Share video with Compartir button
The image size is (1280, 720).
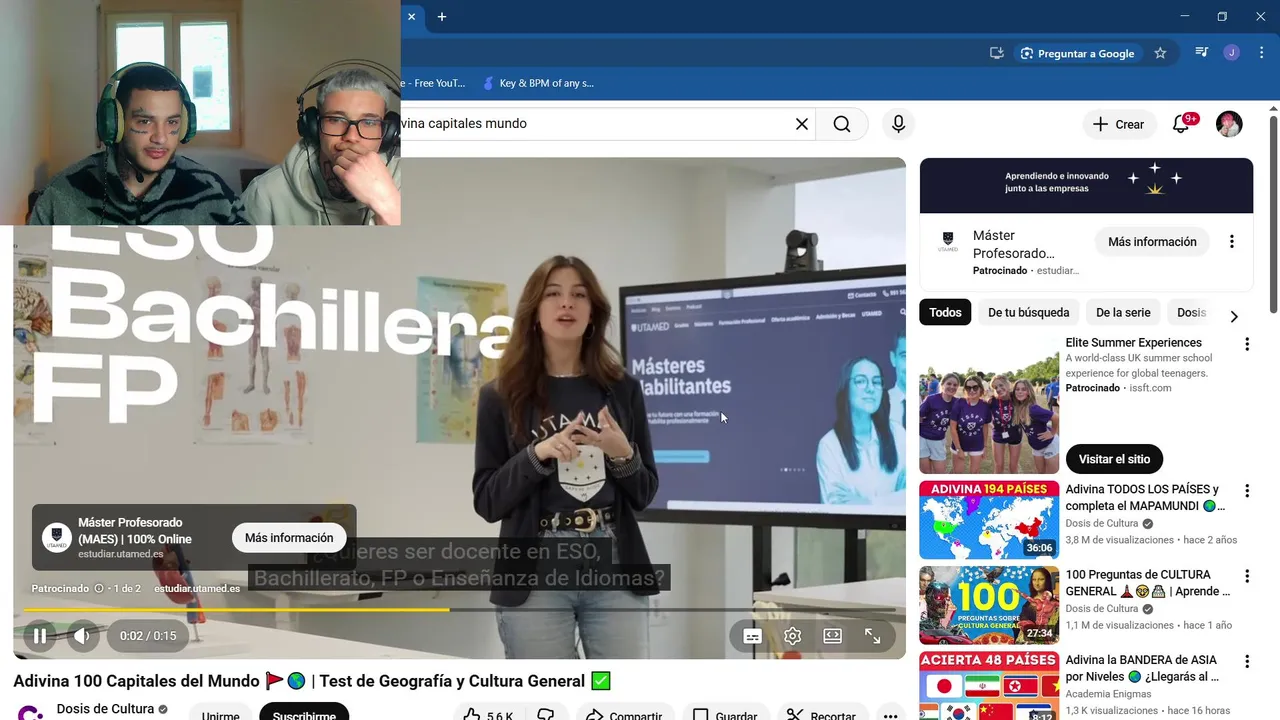click(623, 715)
